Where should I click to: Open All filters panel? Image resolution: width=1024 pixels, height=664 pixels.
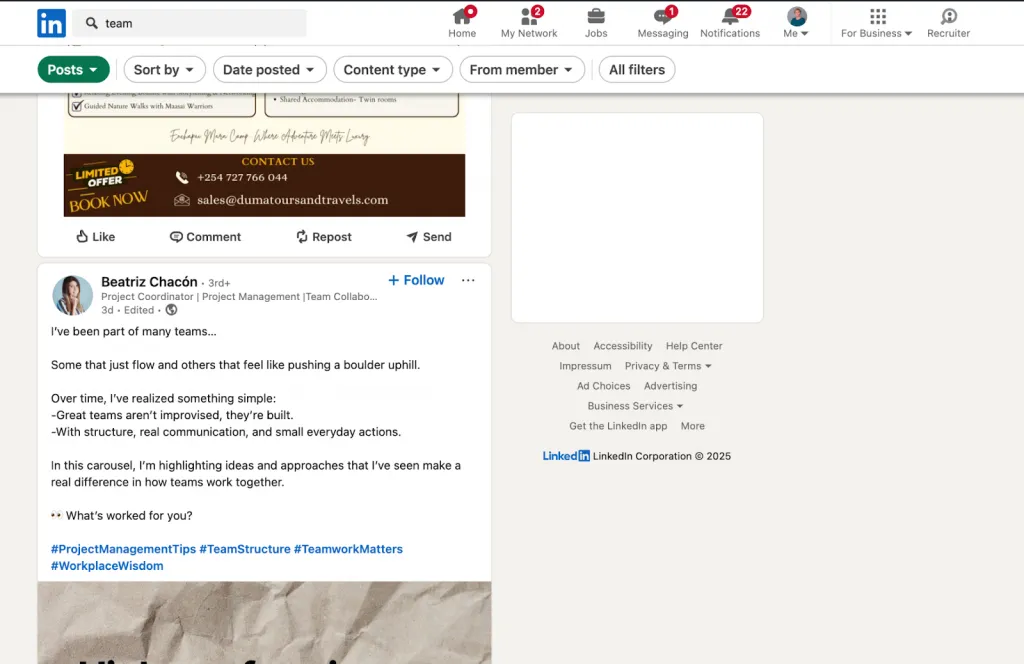(x=637, y=70)
